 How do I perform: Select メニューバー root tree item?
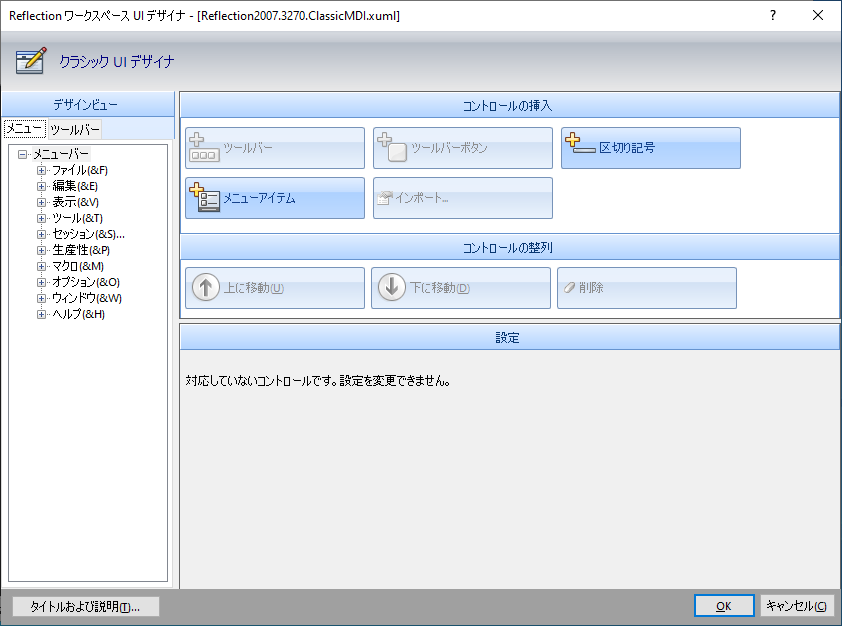pos(61,155)
